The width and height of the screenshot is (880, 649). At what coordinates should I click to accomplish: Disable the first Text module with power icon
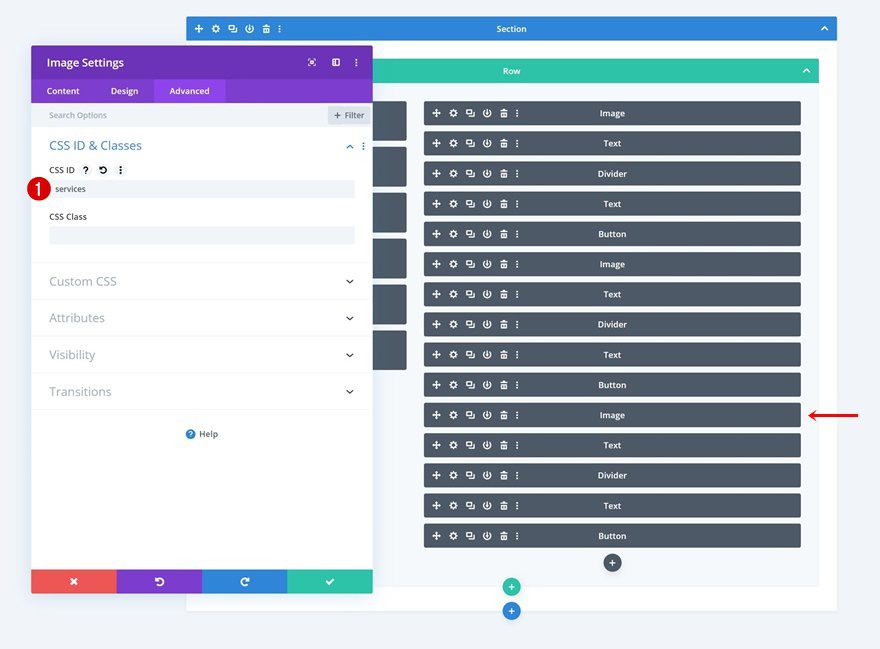[487, 144]
